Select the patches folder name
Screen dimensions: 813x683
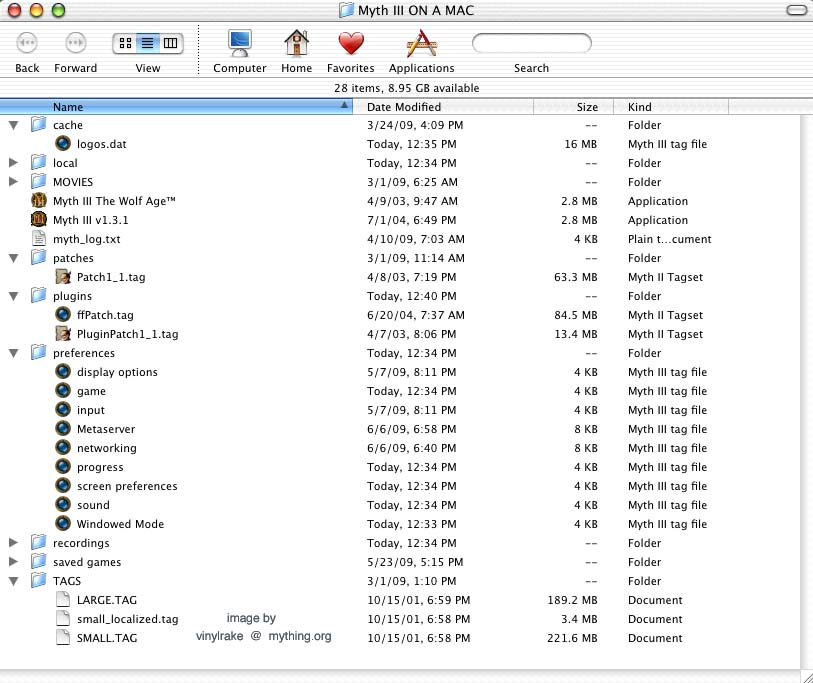(73, 258)
